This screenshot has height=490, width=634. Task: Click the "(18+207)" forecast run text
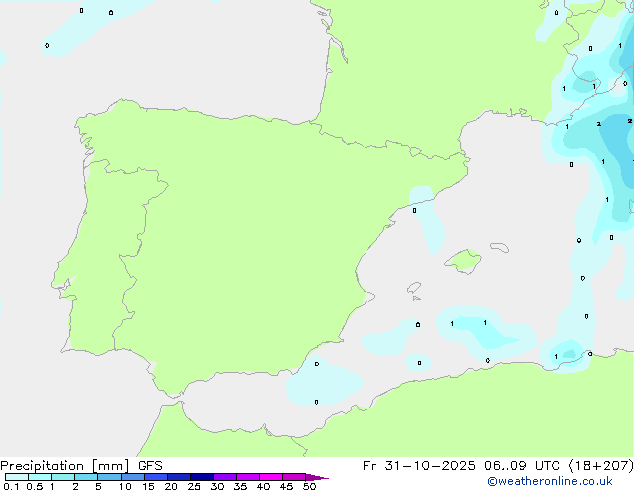(601, 466)
